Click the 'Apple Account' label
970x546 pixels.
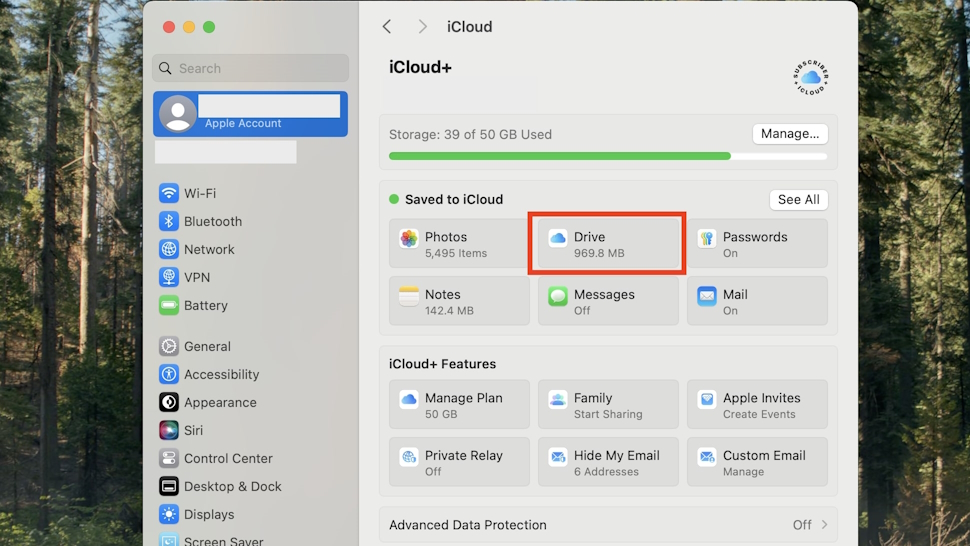(243, 123)
